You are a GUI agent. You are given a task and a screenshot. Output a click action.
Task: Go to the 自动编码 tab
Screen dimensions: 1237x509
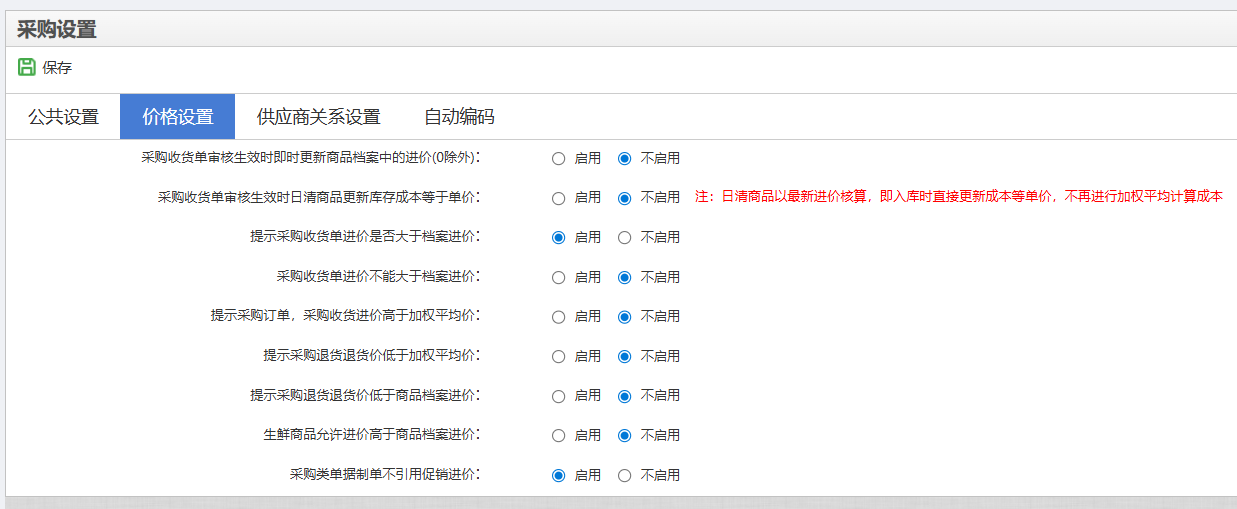click(458, 117)
